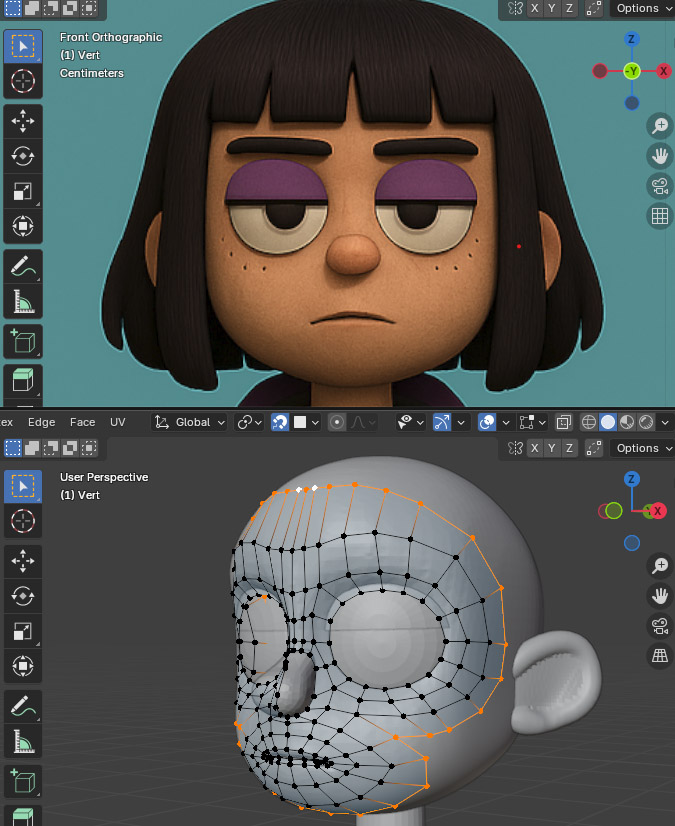The width and height of the screenshot is (675, 826).
Task: Choose the Scale tool in top viewport
Action: point(23,191)
